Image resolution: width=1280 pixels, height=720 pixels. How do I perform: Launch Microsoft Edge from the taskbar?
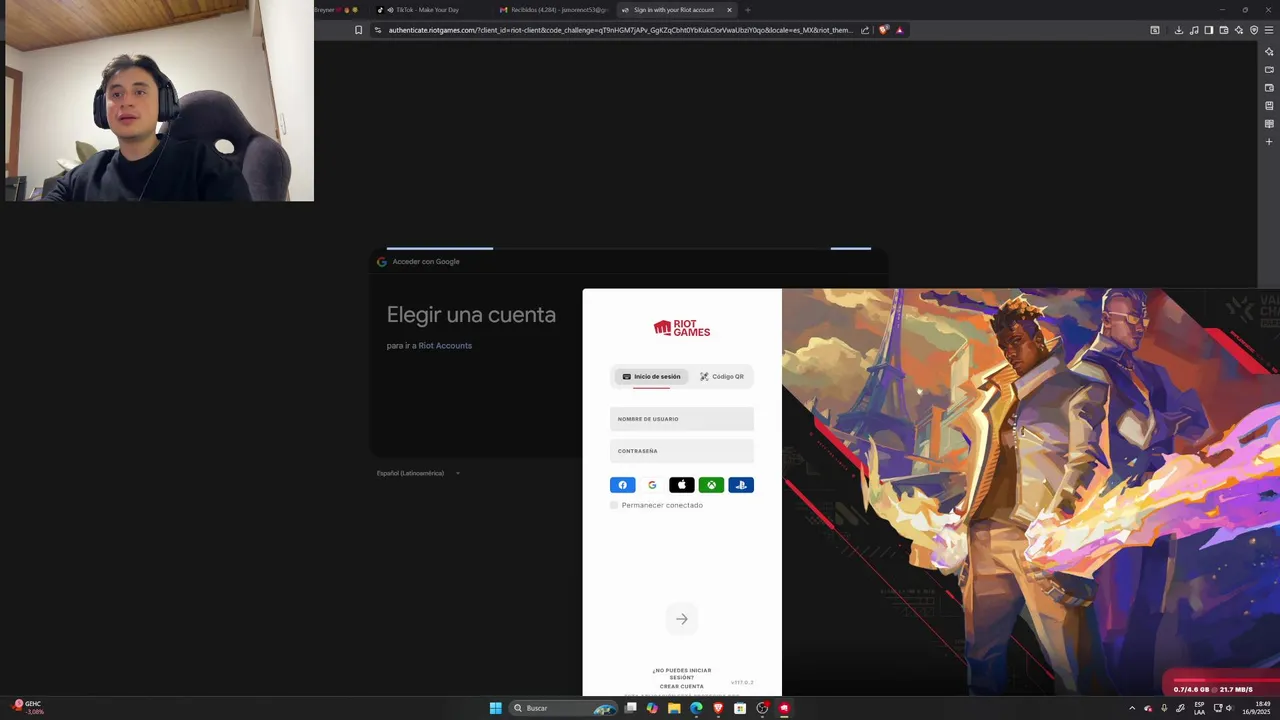point(696,708)
